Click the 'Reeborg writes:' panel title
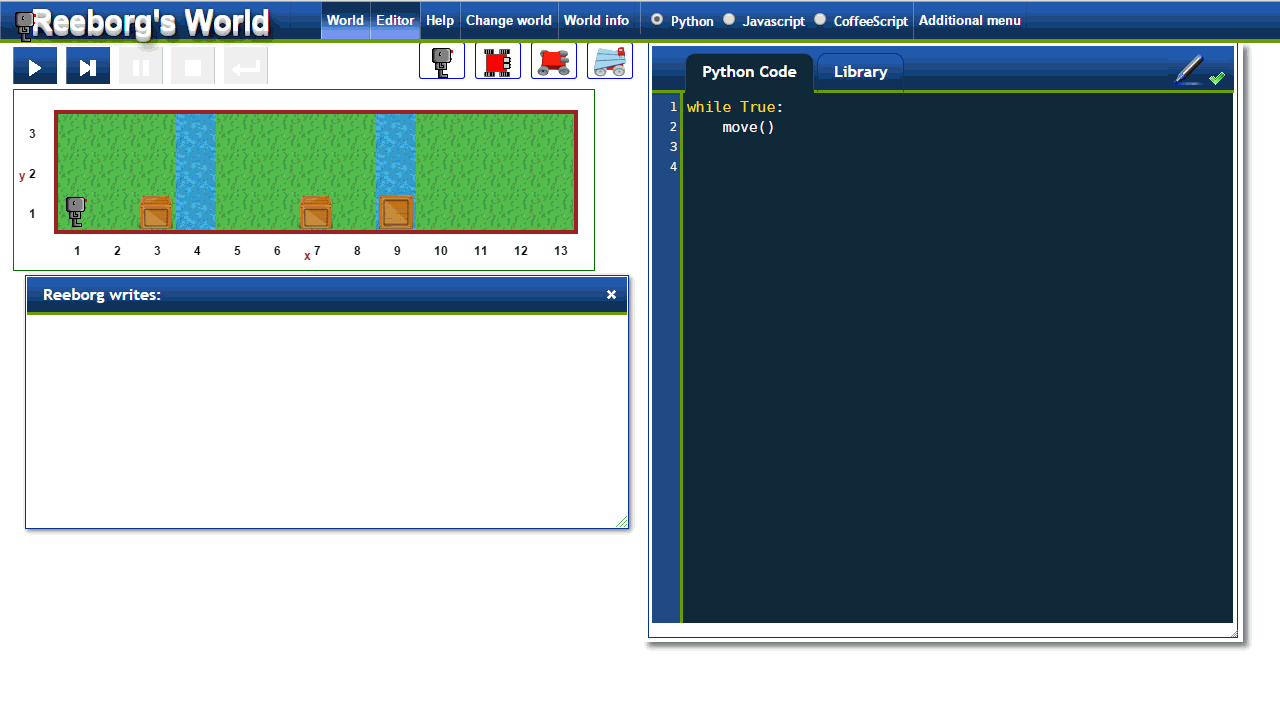 [102, 295]
